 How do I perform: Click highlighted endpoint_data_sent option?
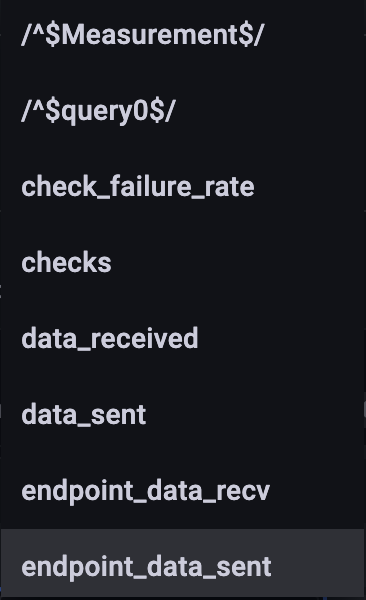pos(182,564)
